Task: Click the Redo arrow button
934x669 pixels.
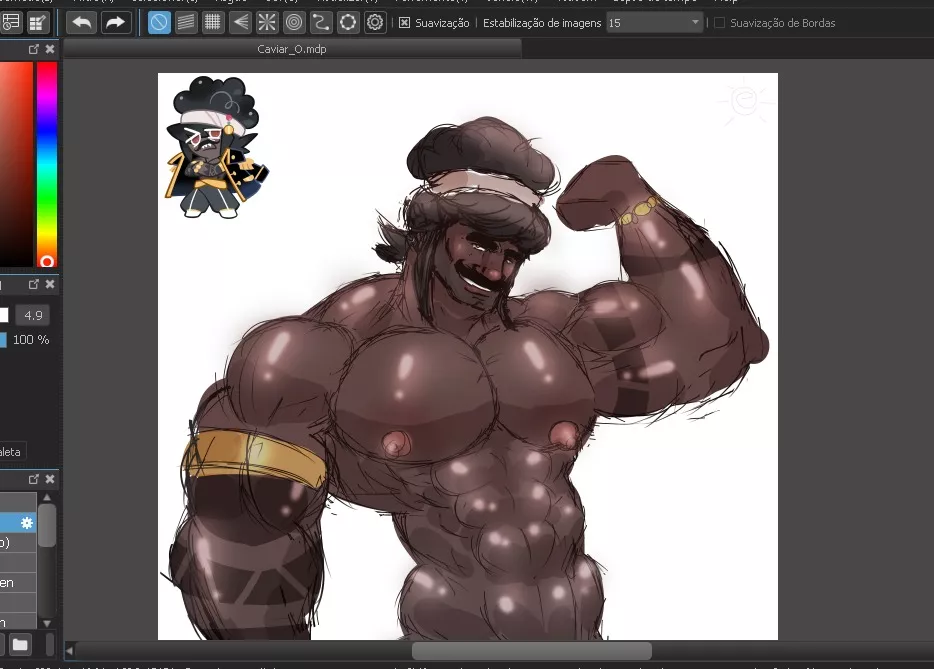Action: click(116, 22)
